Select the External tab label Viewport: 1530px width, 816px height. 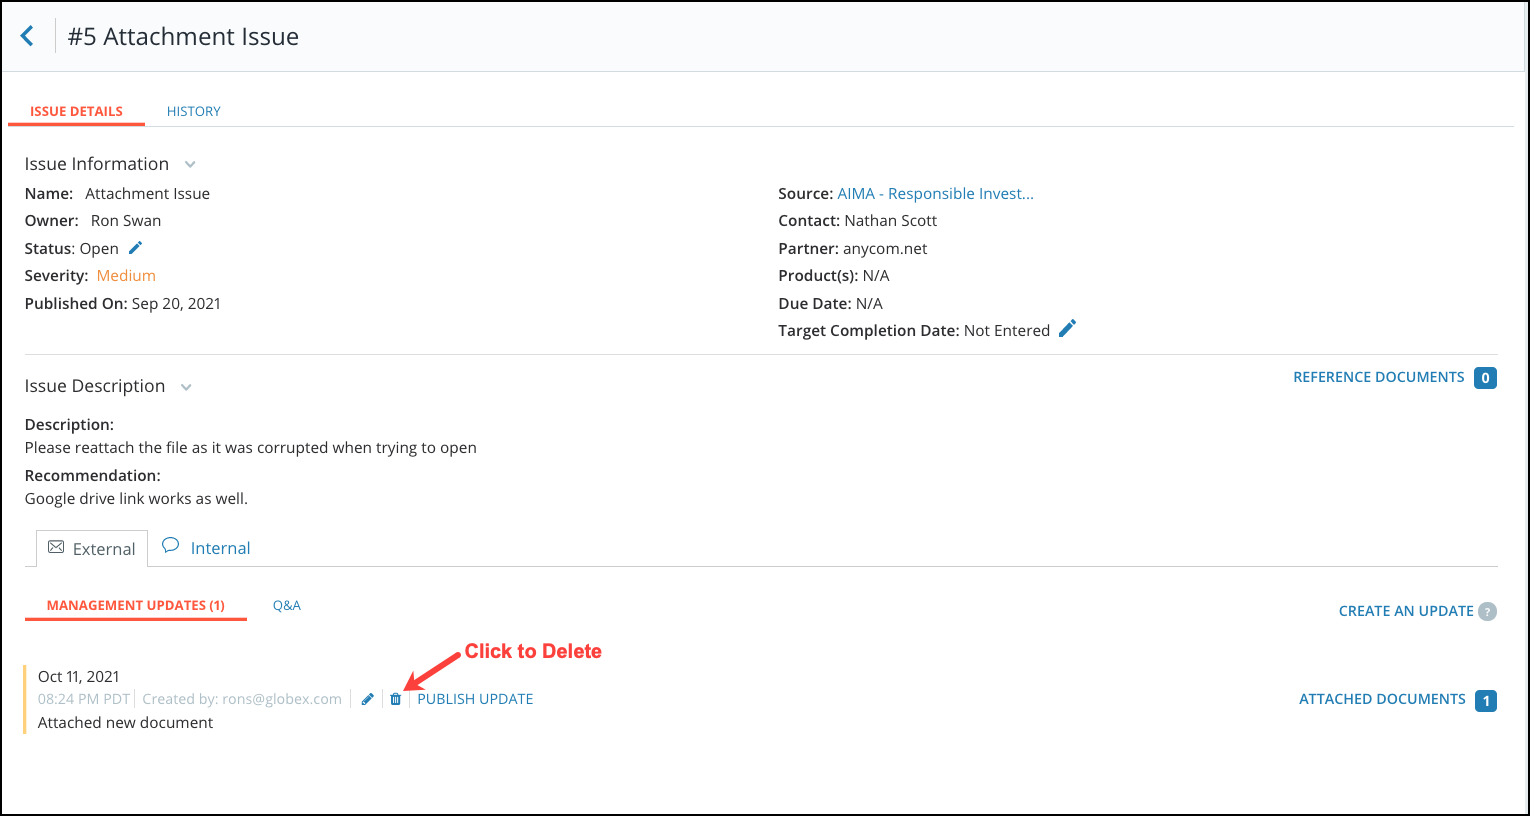click(x=104, y=549)
